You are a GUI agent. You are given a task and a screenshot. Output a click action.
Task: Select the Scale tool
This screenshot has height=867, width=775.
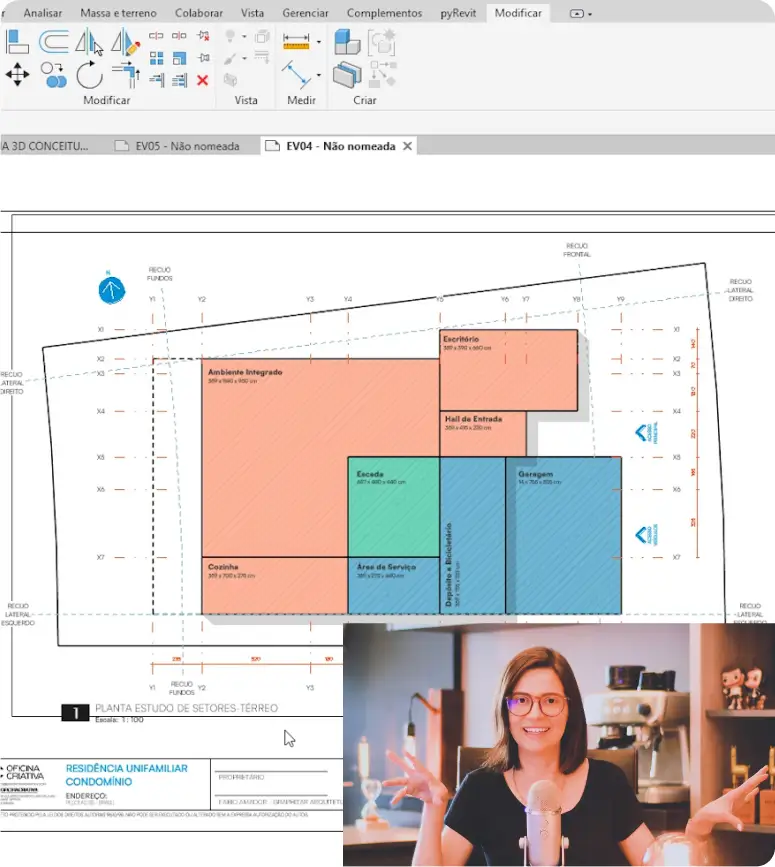tap(179, 58)
